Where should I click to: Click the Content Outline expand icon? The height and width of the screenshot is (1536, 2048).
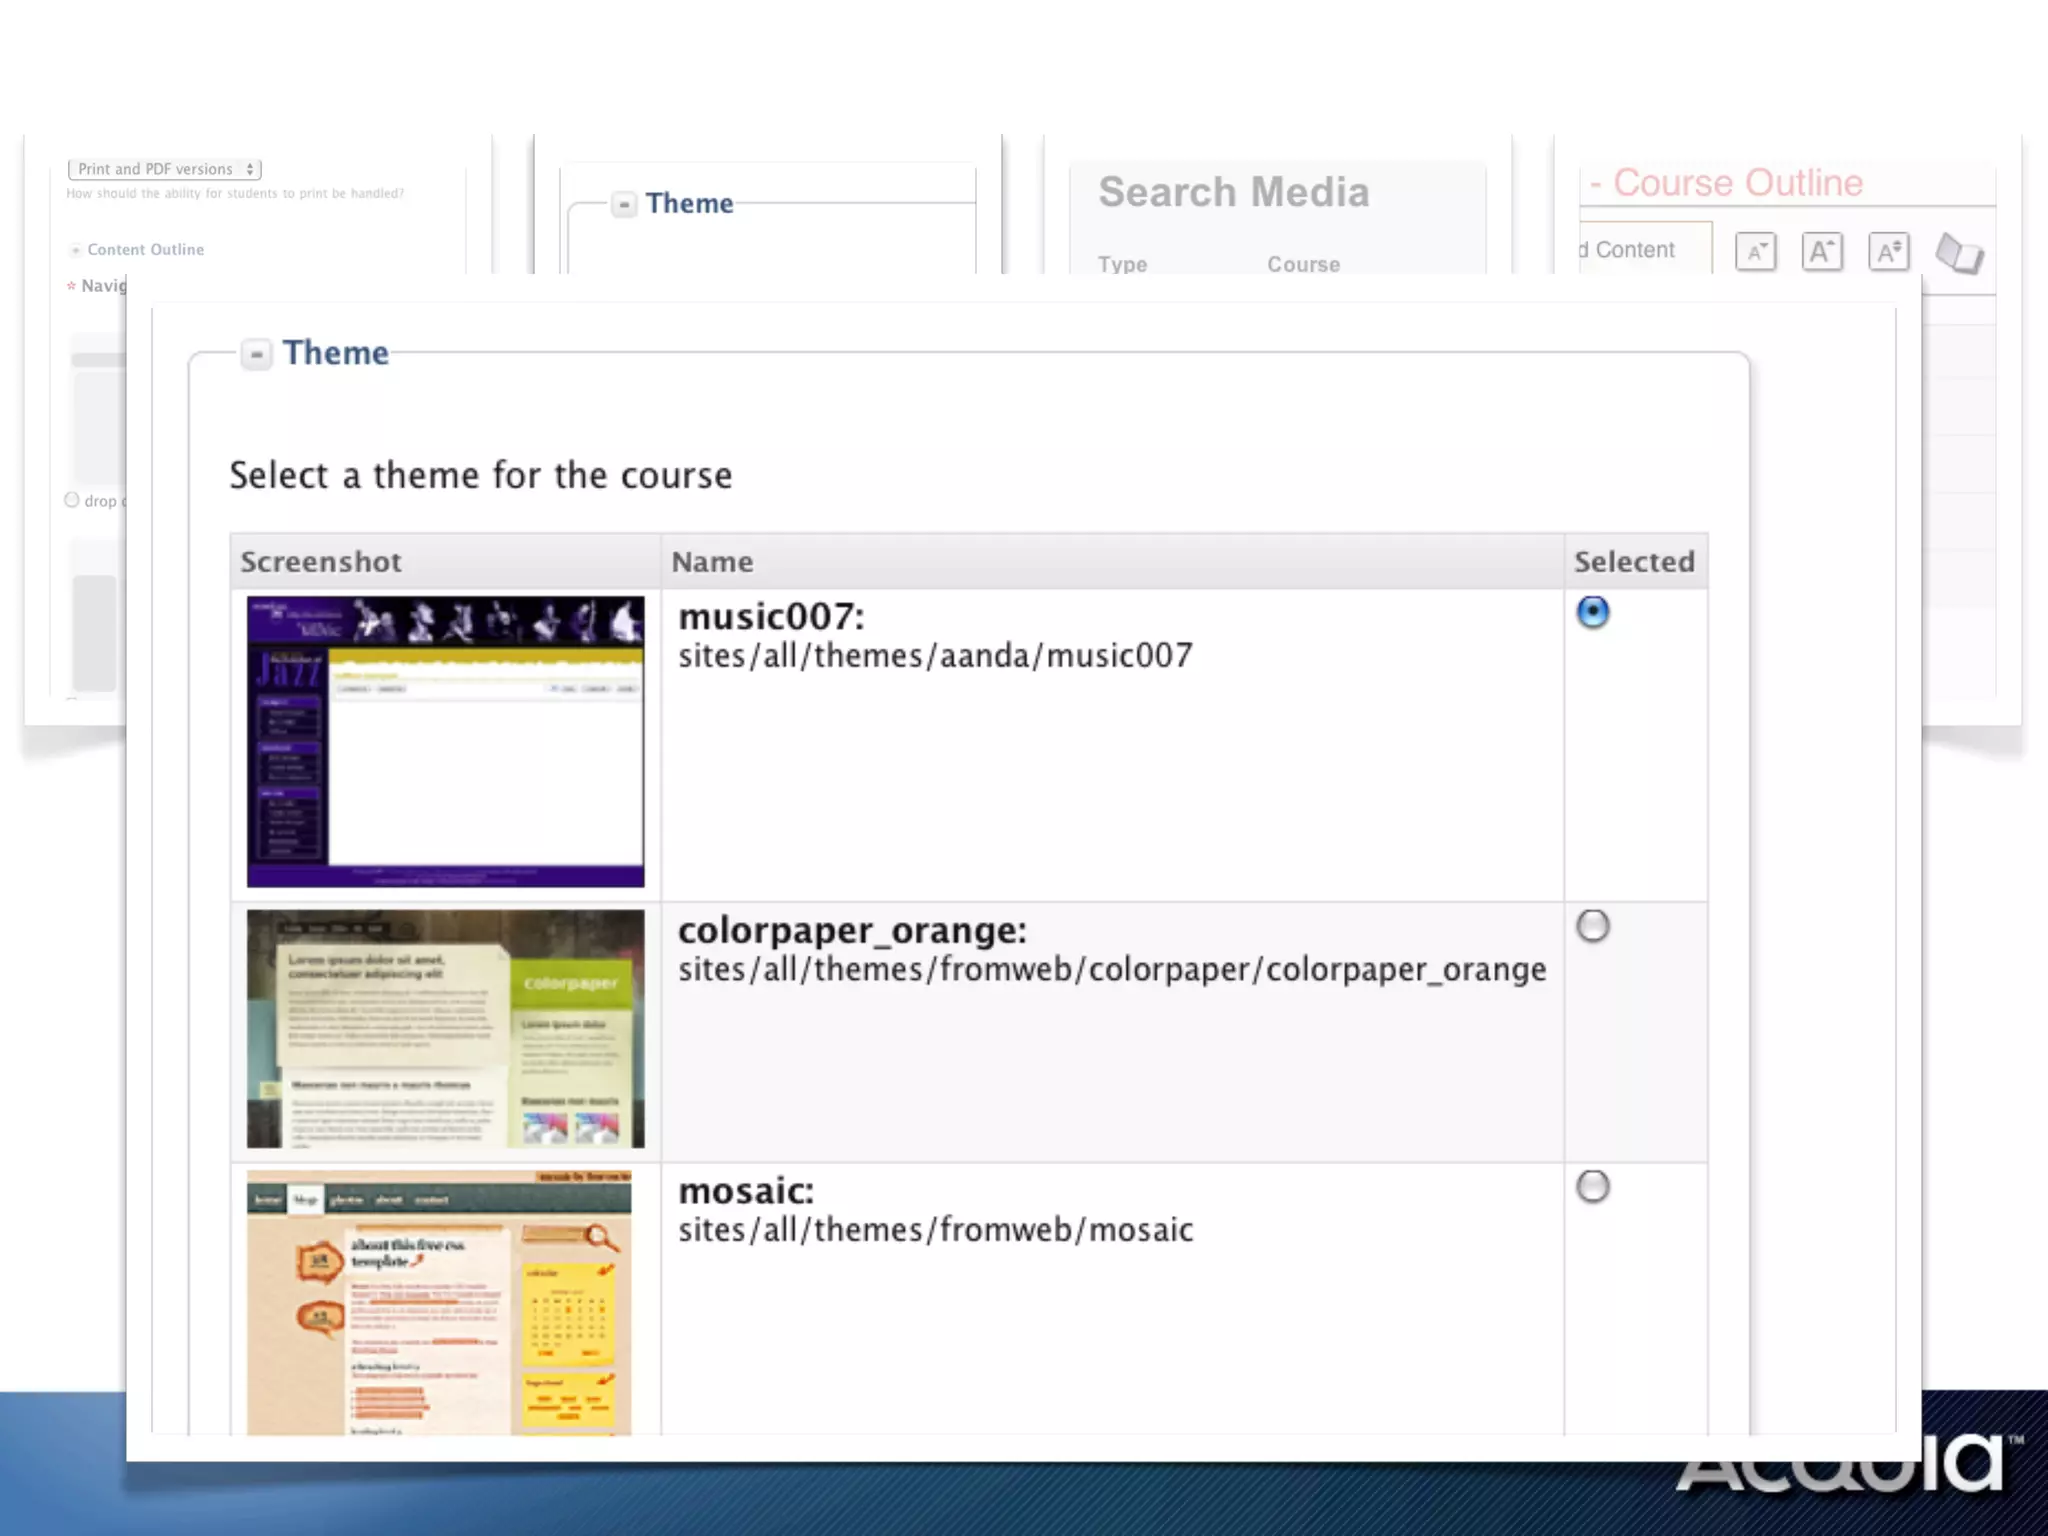point(75,250)
